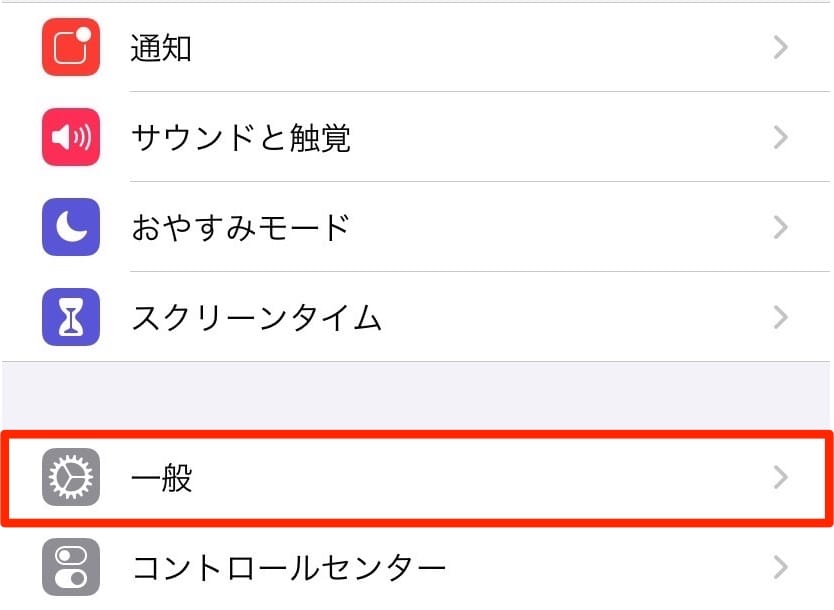Tap the chevron beside 一般
The image size is (834, 610).
point(781,478)
